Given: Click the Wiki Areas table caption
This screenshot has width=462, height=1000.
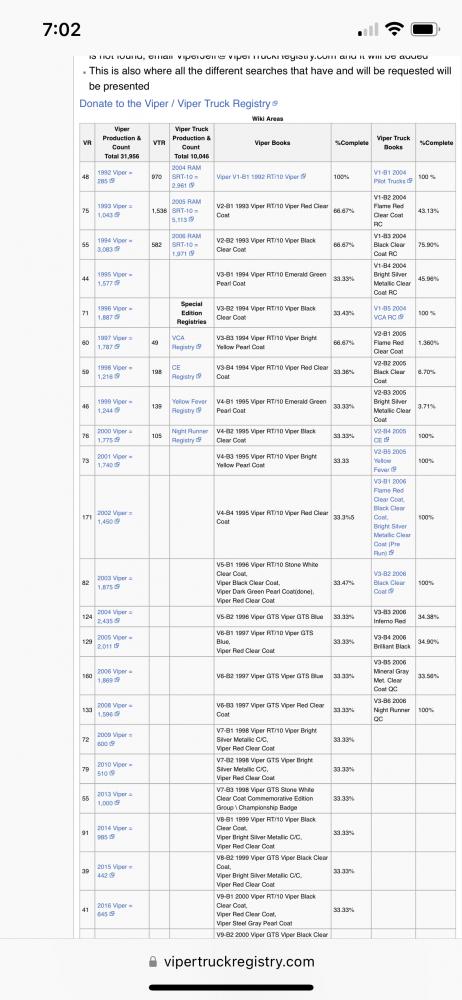Looking at the screenshot, I should tap(267, 118).
